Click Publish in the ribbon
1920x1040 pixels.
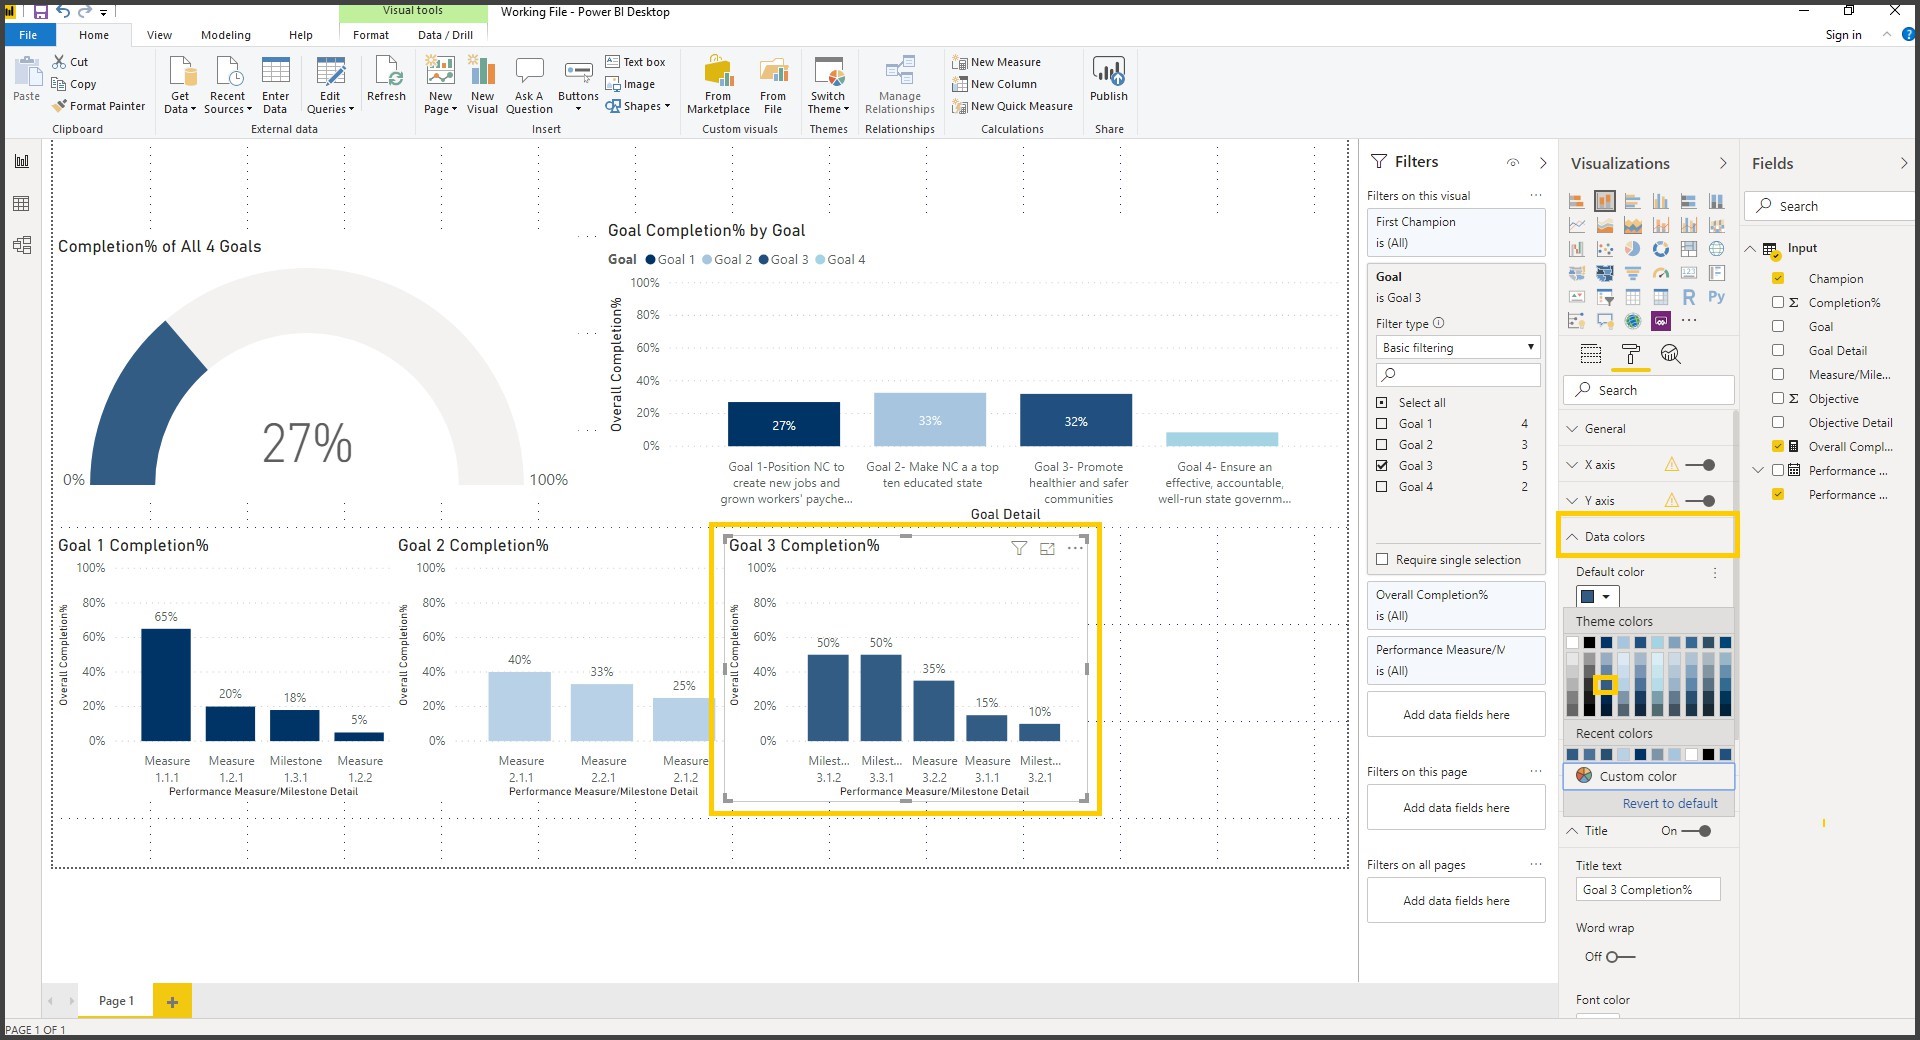pos(1109,80)
